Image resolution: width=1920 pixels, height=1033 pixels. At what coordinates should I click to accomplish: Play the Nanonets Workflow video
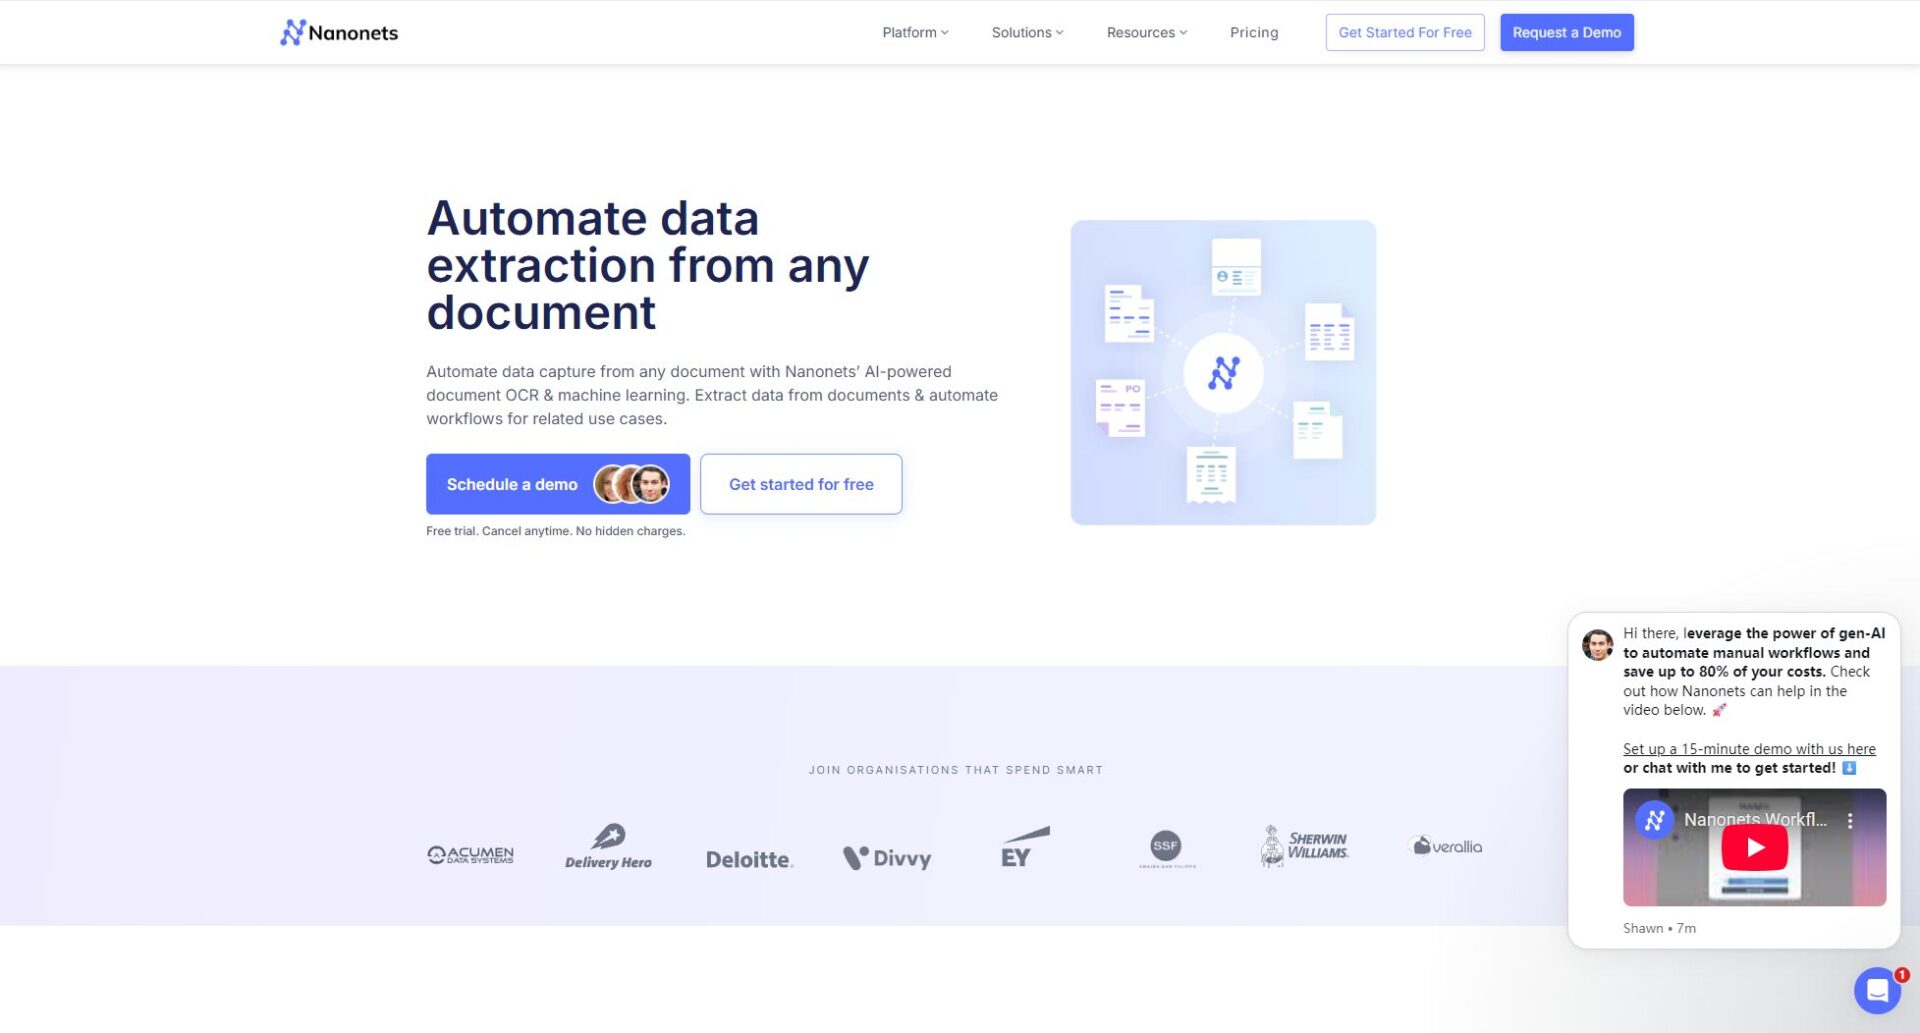pos(1754,848)
